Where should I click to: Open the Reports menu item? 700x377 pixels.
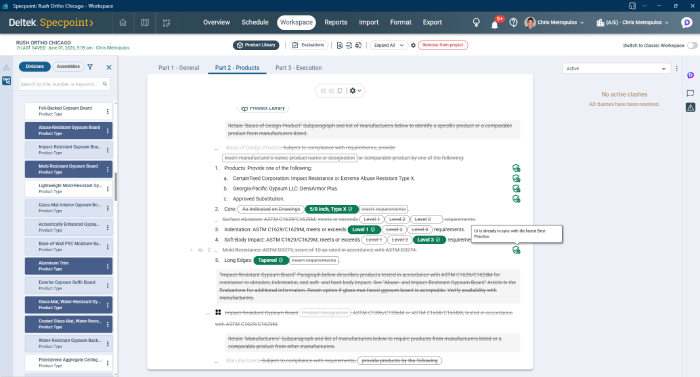336,22
